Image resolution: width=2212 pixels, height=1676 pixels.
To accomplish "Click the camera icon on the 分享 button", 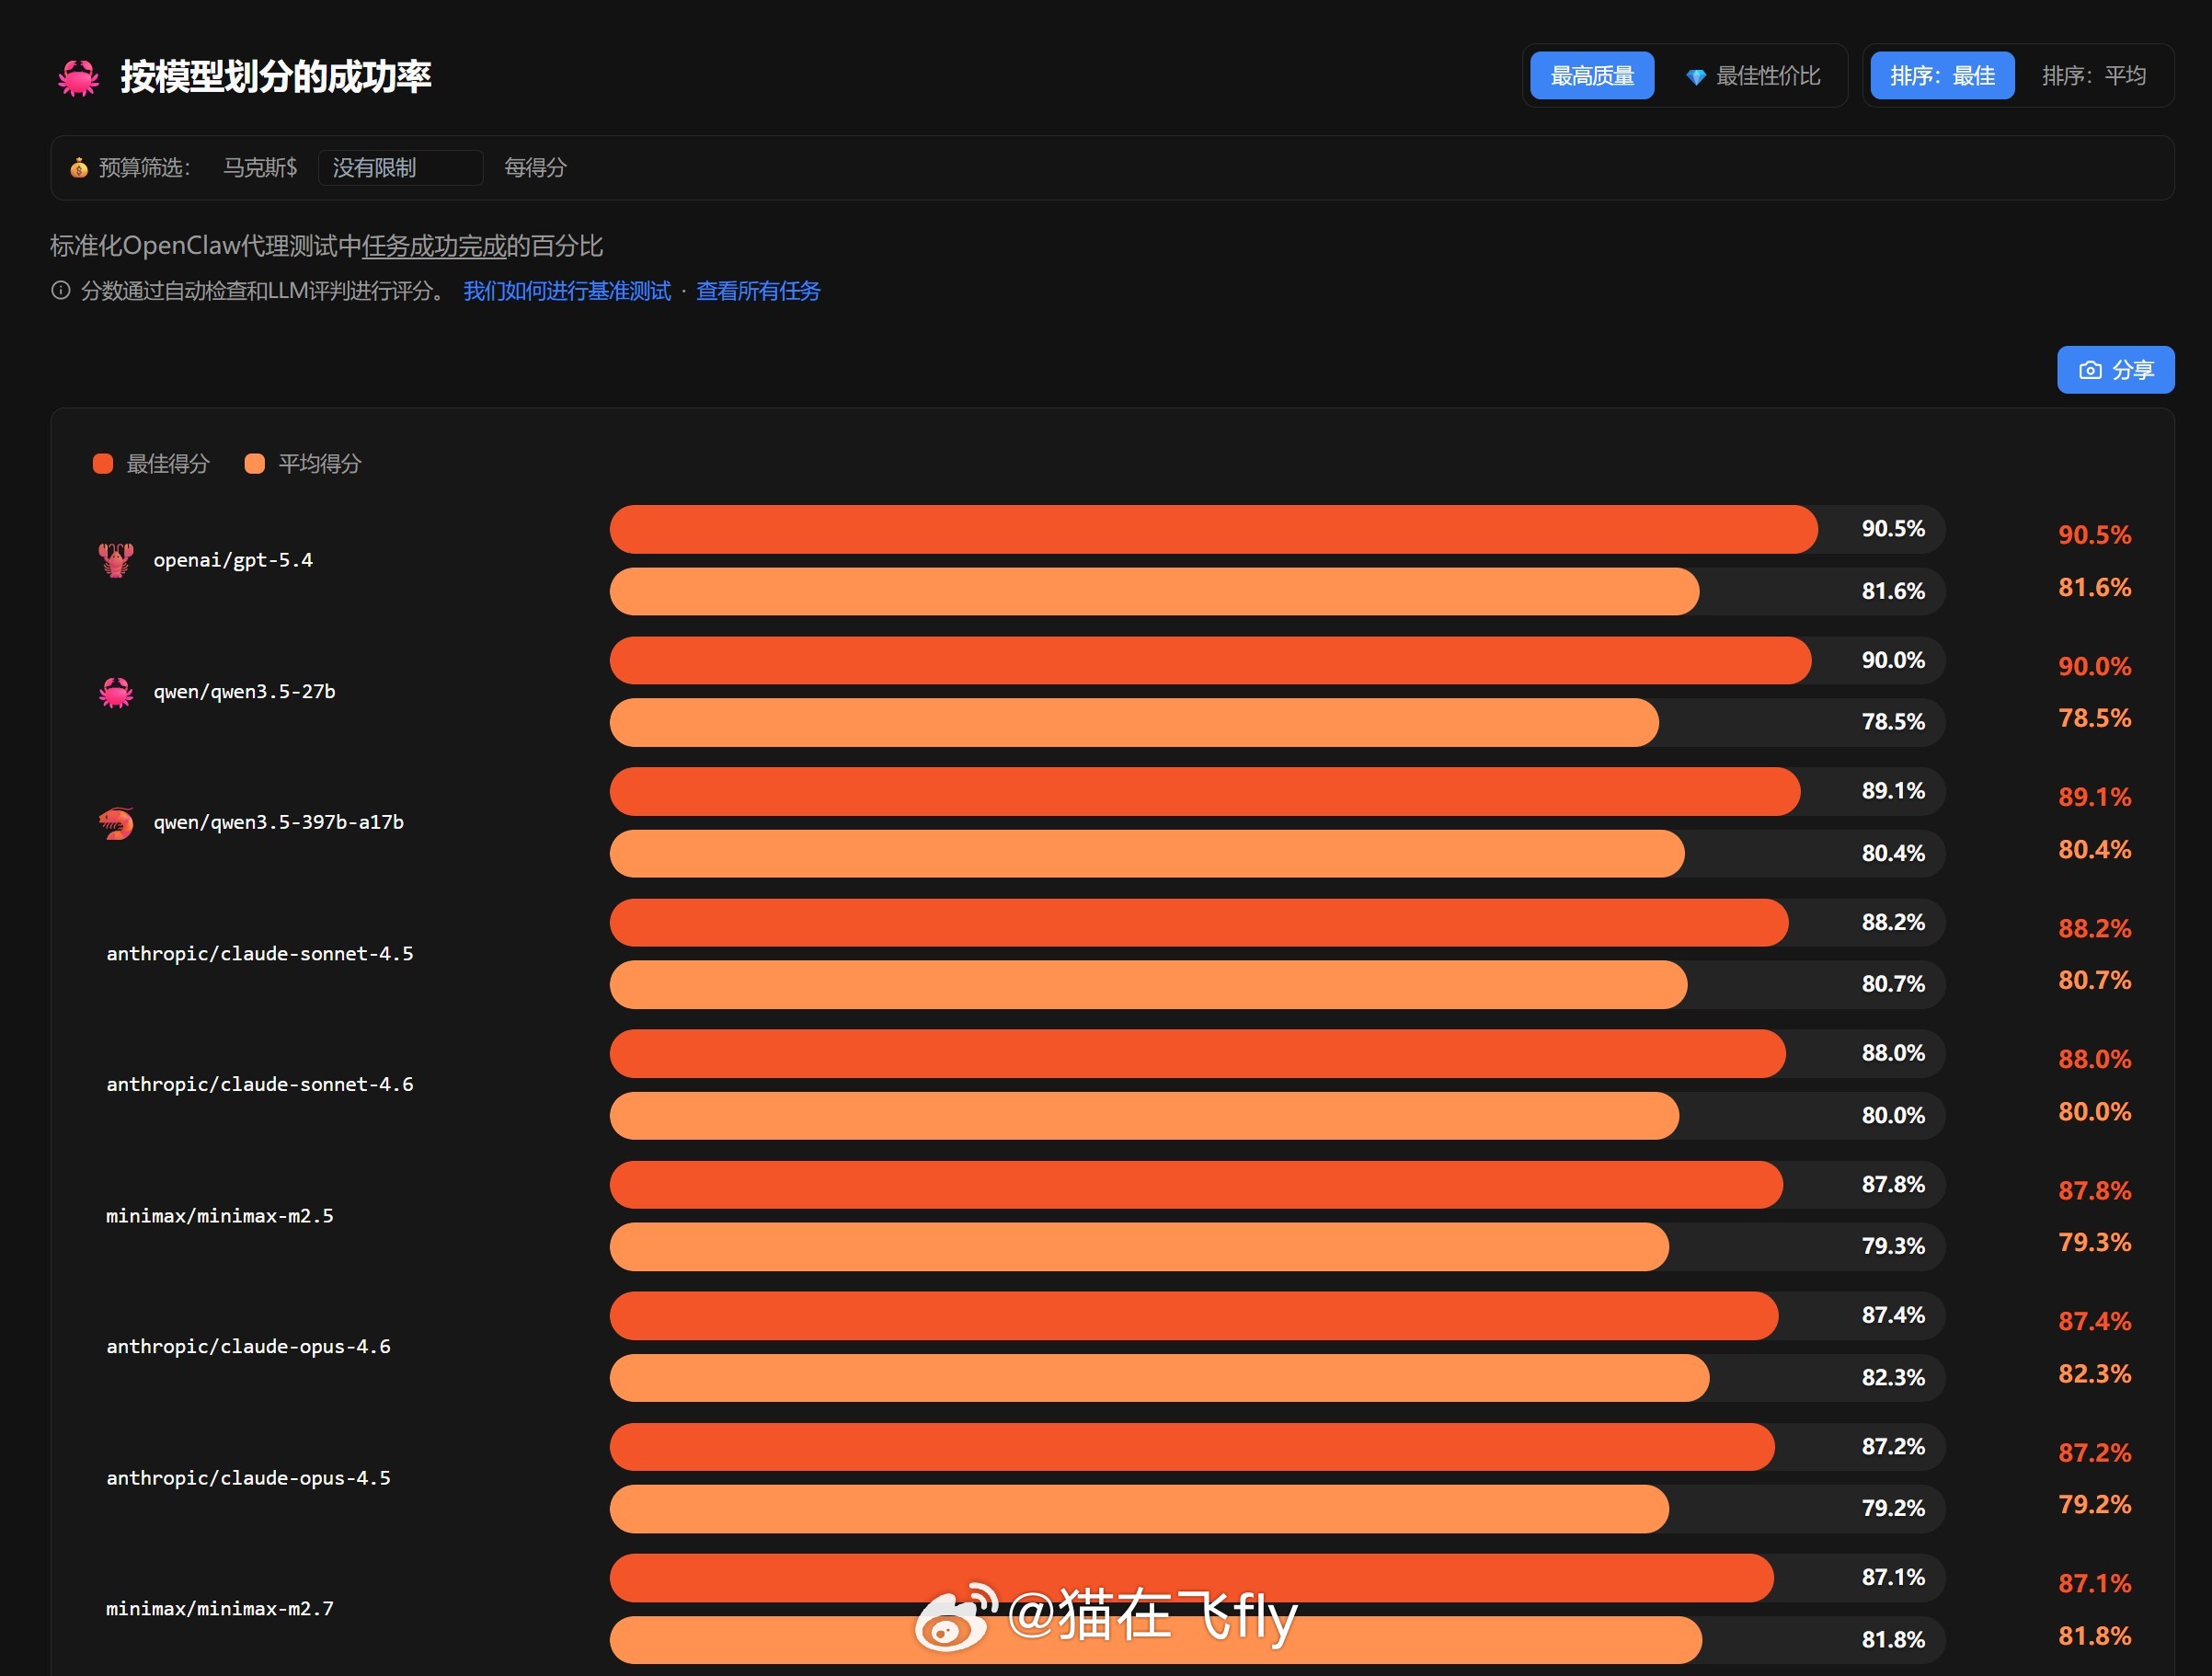I will [x=2090, y=370].
